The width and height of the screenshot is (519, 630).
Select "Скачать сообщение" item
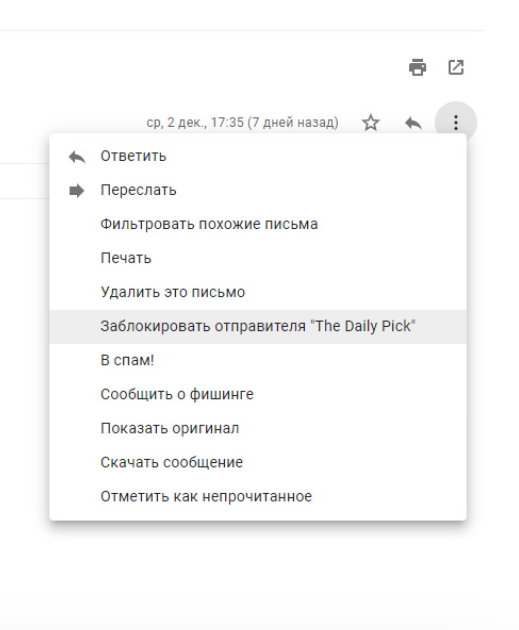[x=257, y=463]
